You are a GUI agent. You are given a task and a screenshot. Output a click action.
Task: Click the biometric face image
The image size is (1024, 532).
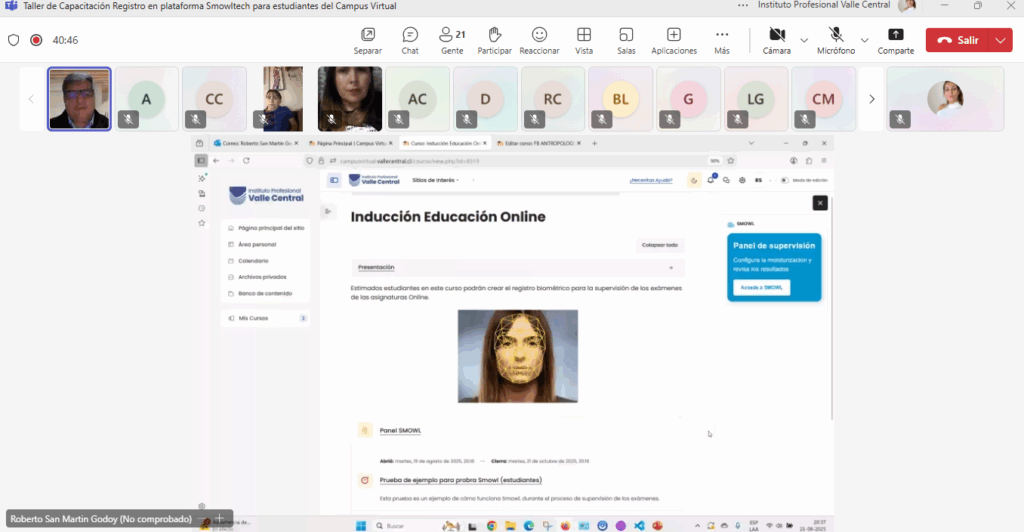(x=518, y=356)
